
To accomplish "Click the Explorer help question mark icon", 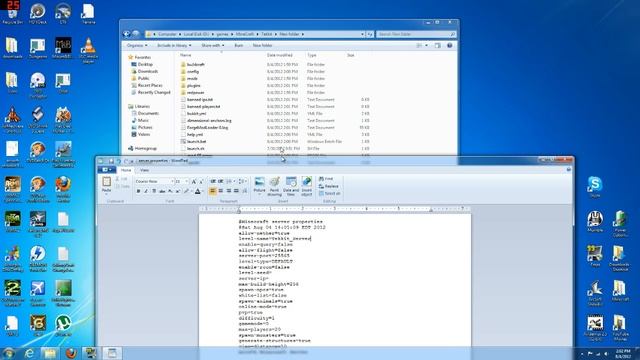I will (449, 45).
